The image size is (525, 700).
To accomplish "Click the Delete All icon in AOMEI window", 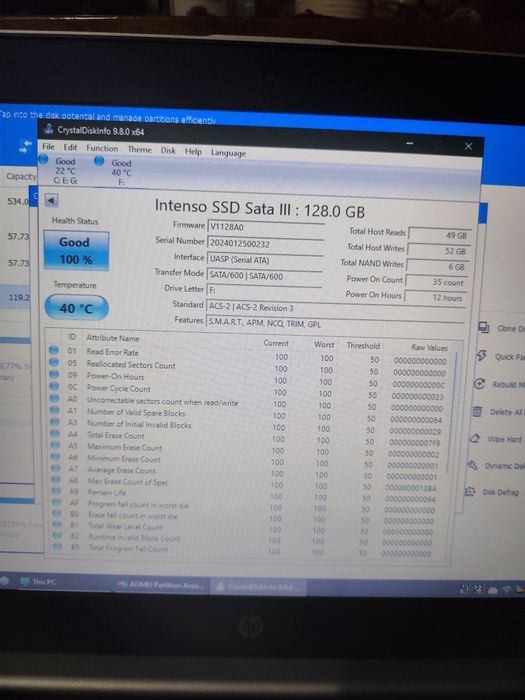I will [477, 411].
